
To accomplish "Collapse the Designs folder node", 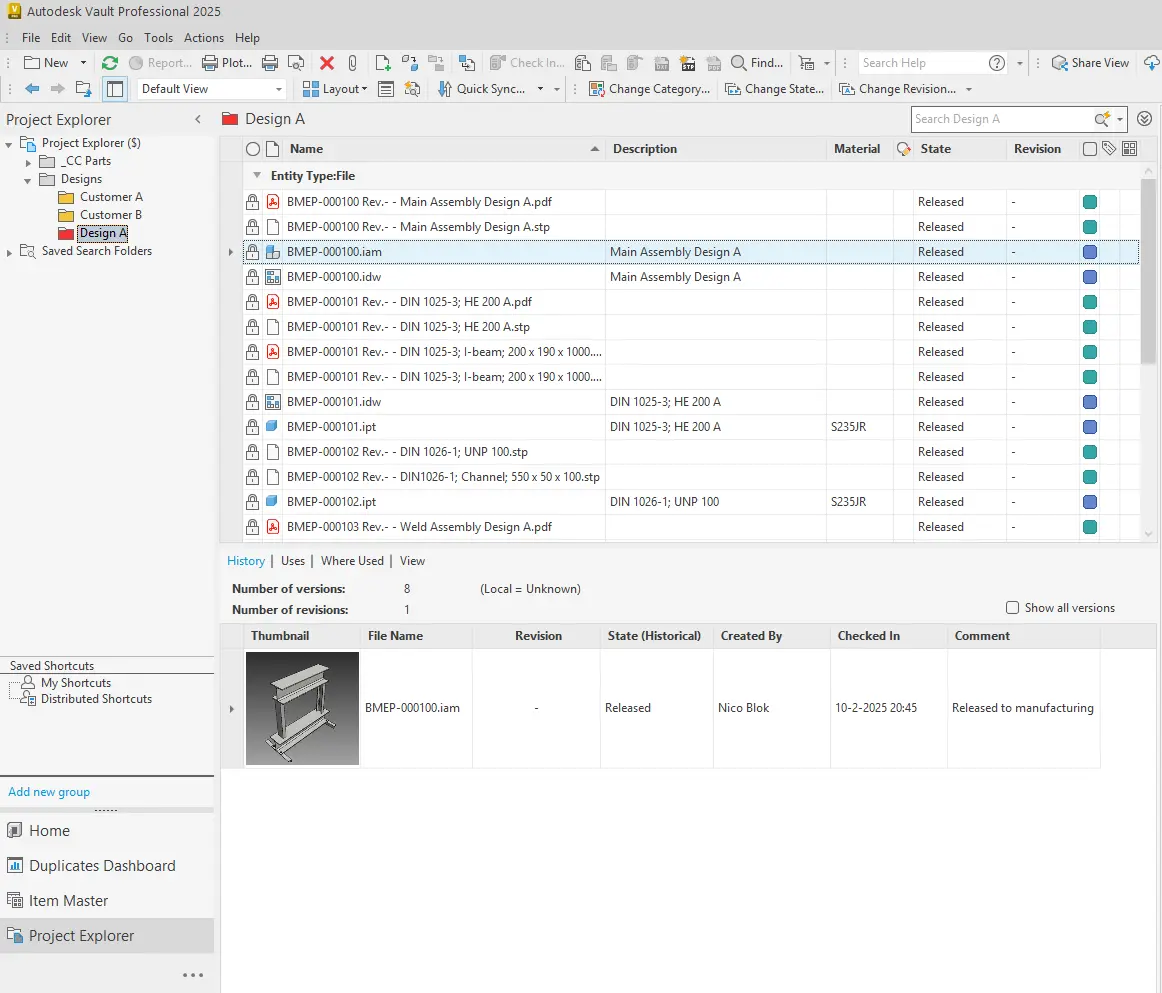I will point(27,180).
